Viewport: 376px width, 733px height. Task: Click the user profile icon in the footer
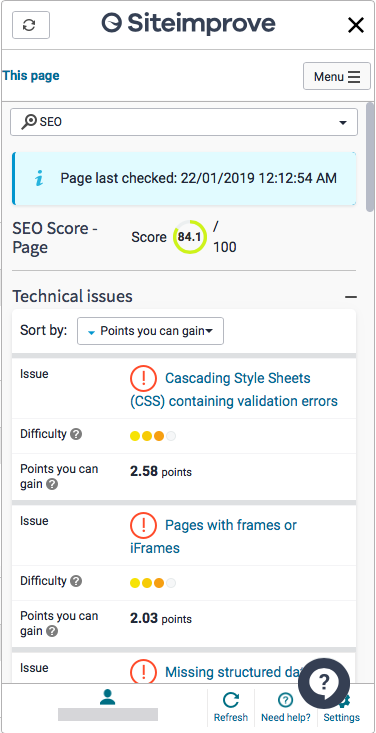108,697
